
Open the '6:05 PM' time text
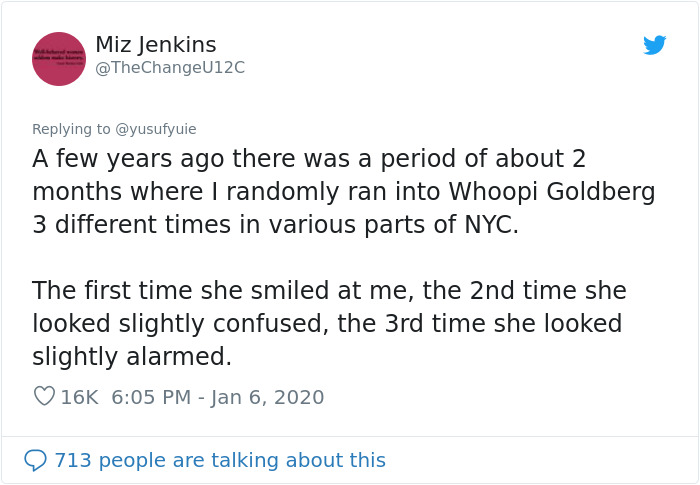coord(151,397)
